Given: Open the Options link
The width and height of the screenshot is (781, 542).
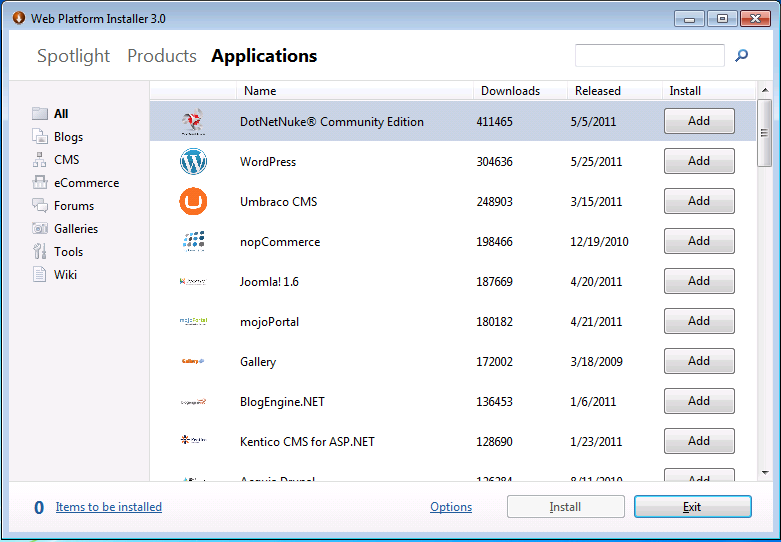Looking at the screenshot, I should 451,507.
